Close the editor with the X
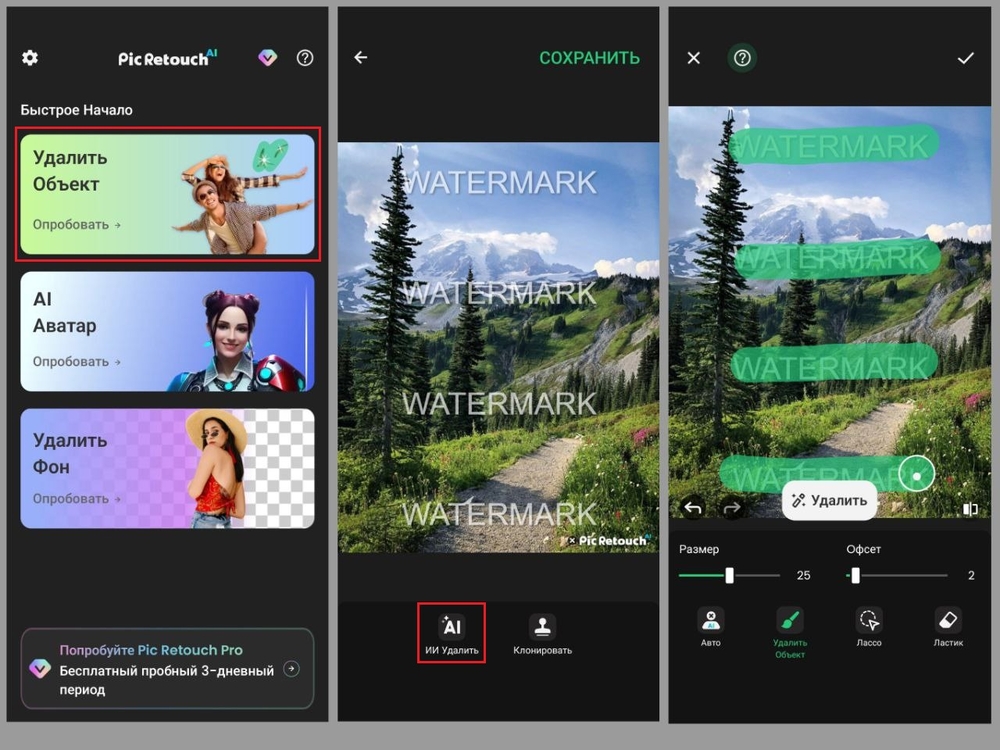Screen dimensions: 1000x750 pos(693,58)
